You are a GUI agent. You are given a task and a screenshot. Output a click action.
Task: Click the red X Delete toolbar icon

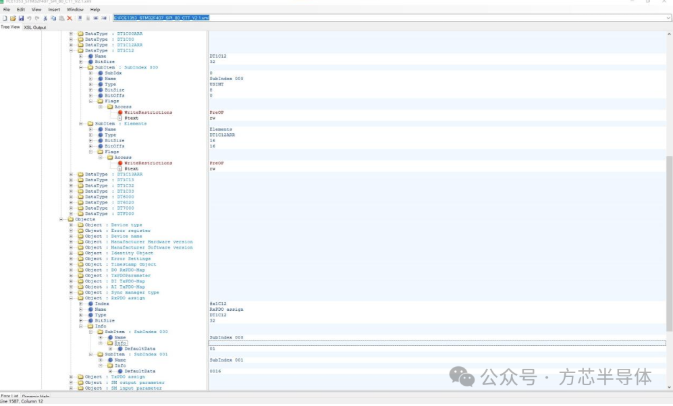click(x=70, y=18)
